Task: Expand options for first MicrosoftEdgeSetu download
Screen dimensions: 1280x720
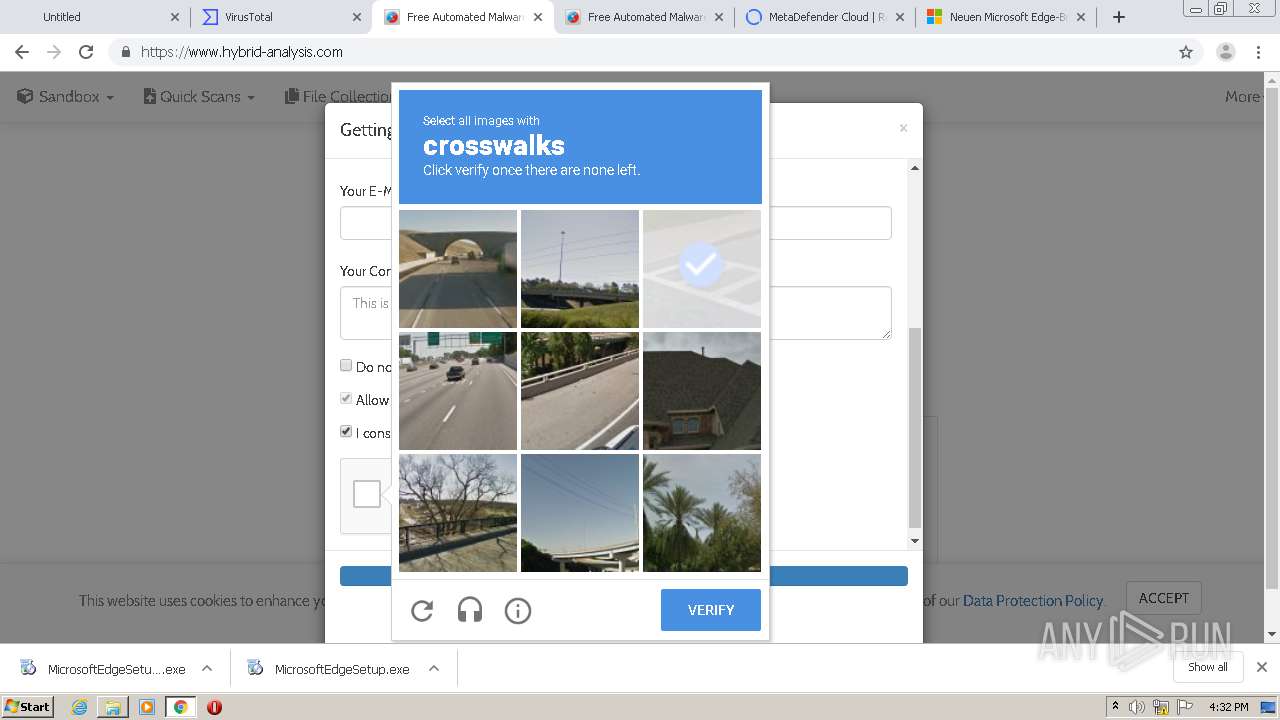Action: 207,668
